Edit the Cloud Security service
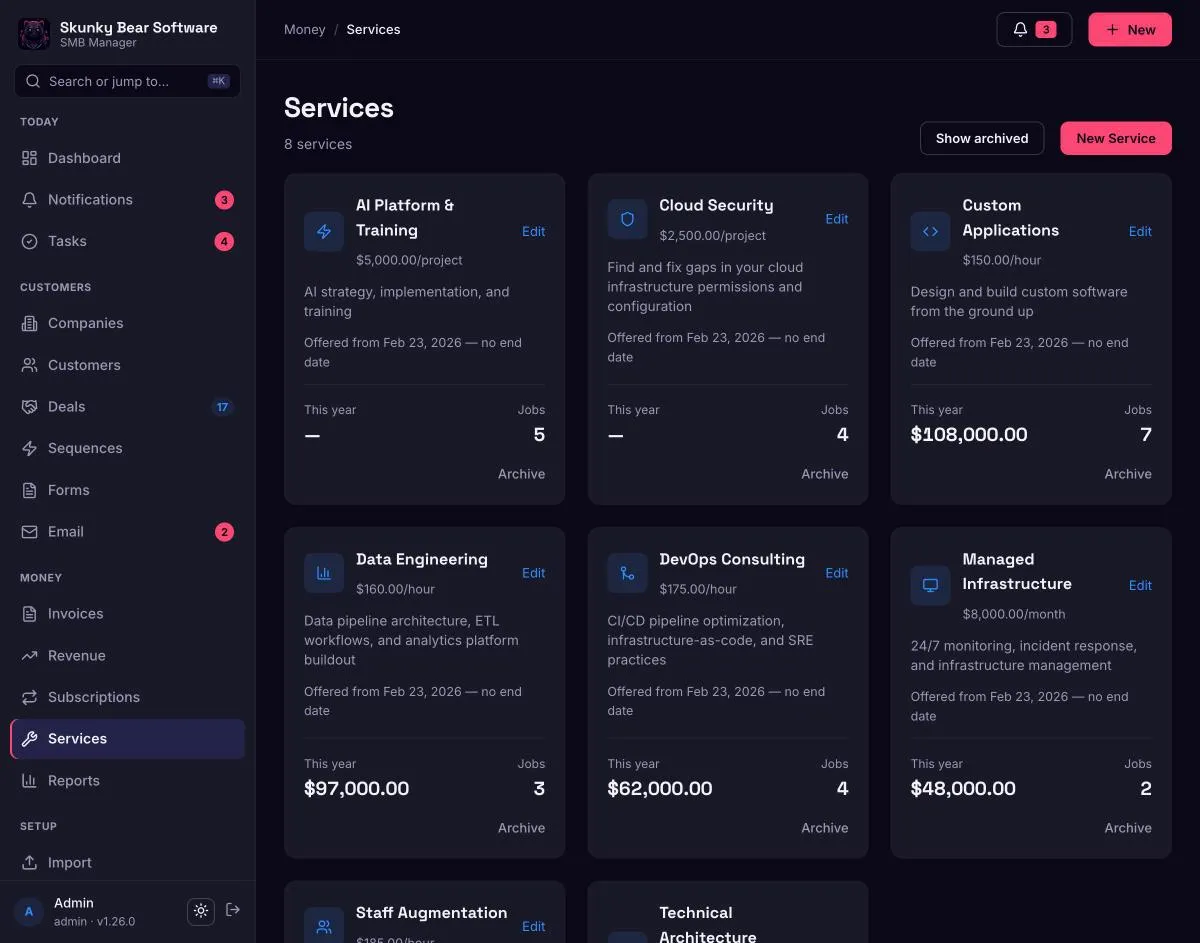 click(837, 219)
